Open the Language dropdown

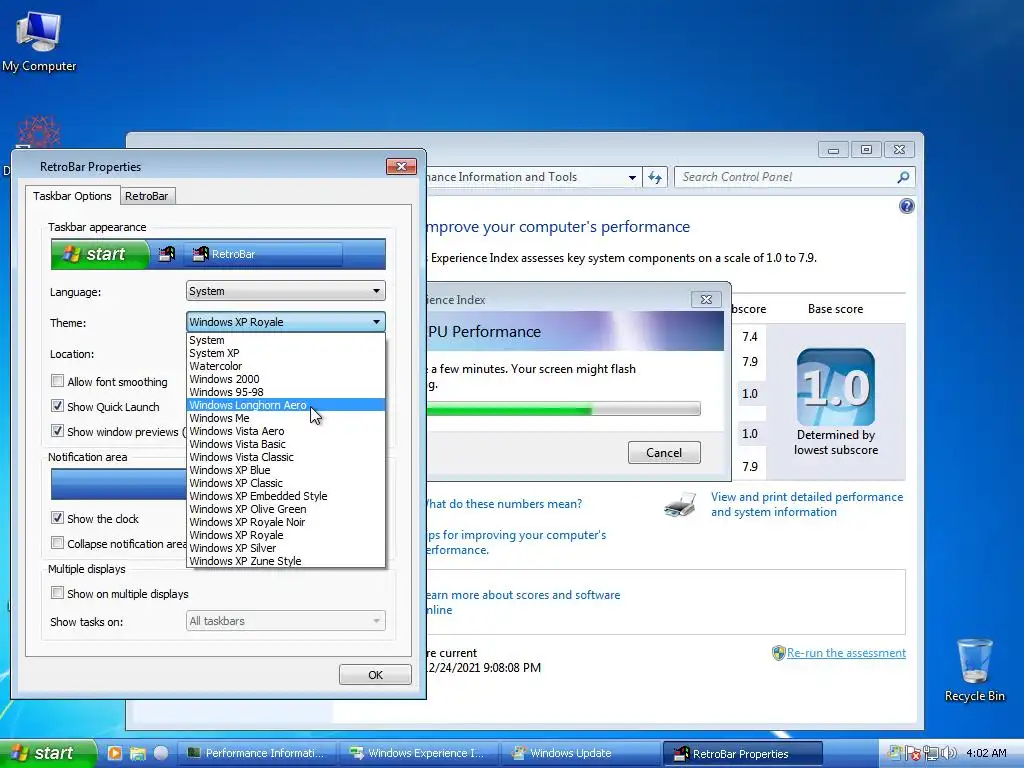[285, 291]
